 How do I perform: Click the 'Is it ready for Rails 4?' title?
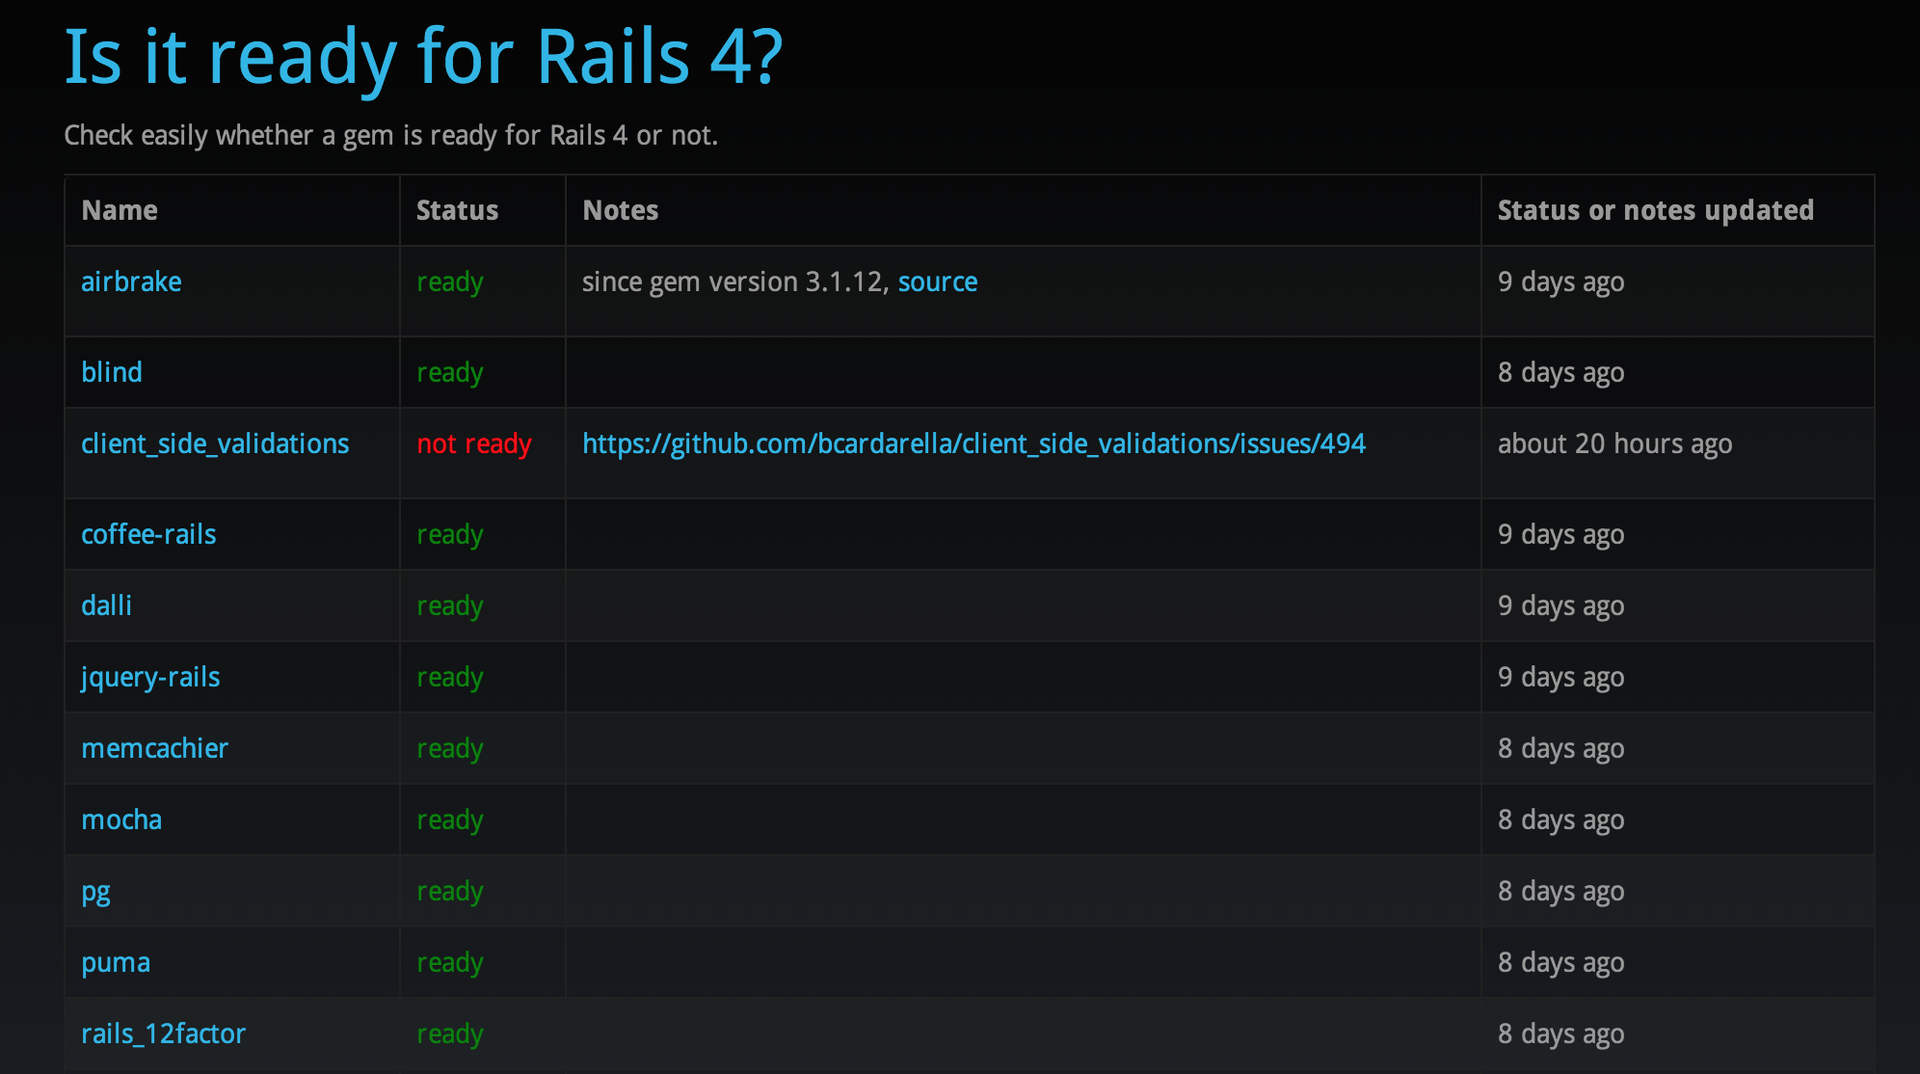tap(422, 57)
